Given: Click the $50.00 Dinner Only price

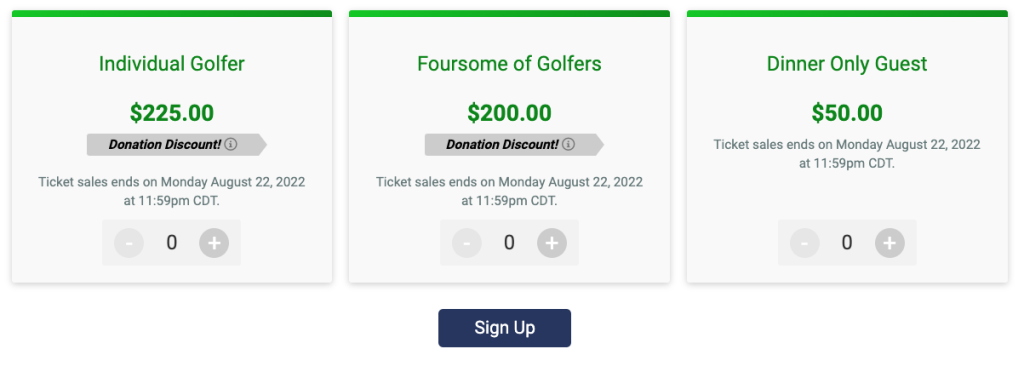Looking at the screenshot, I should coord(847,113).
